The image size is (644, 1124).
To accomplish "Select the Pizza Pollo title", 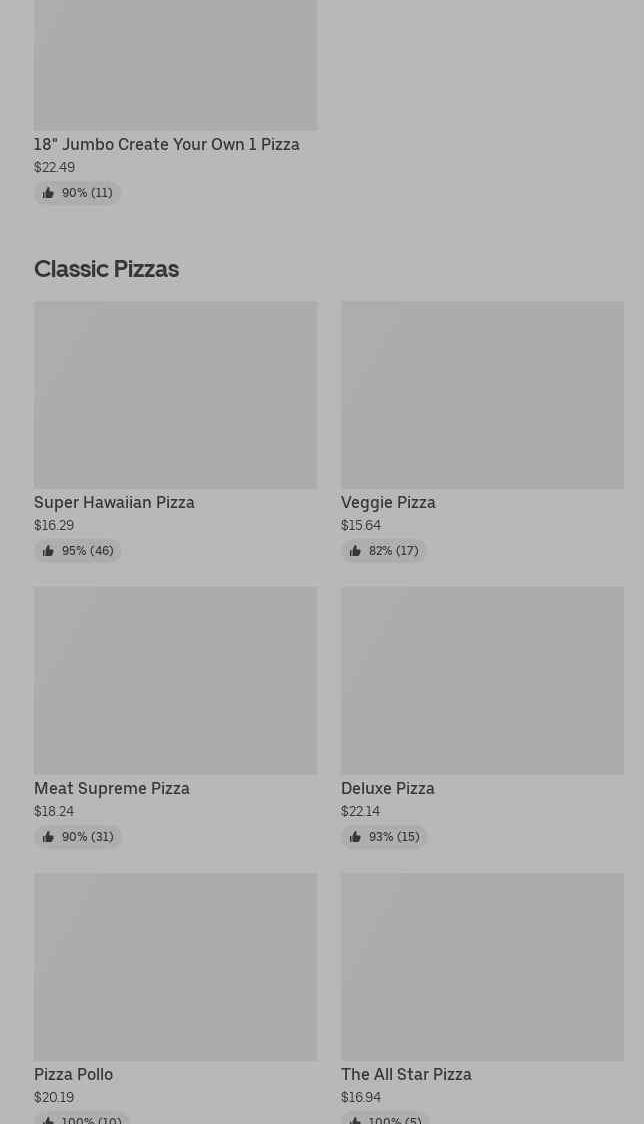I will pos(74,1074).
